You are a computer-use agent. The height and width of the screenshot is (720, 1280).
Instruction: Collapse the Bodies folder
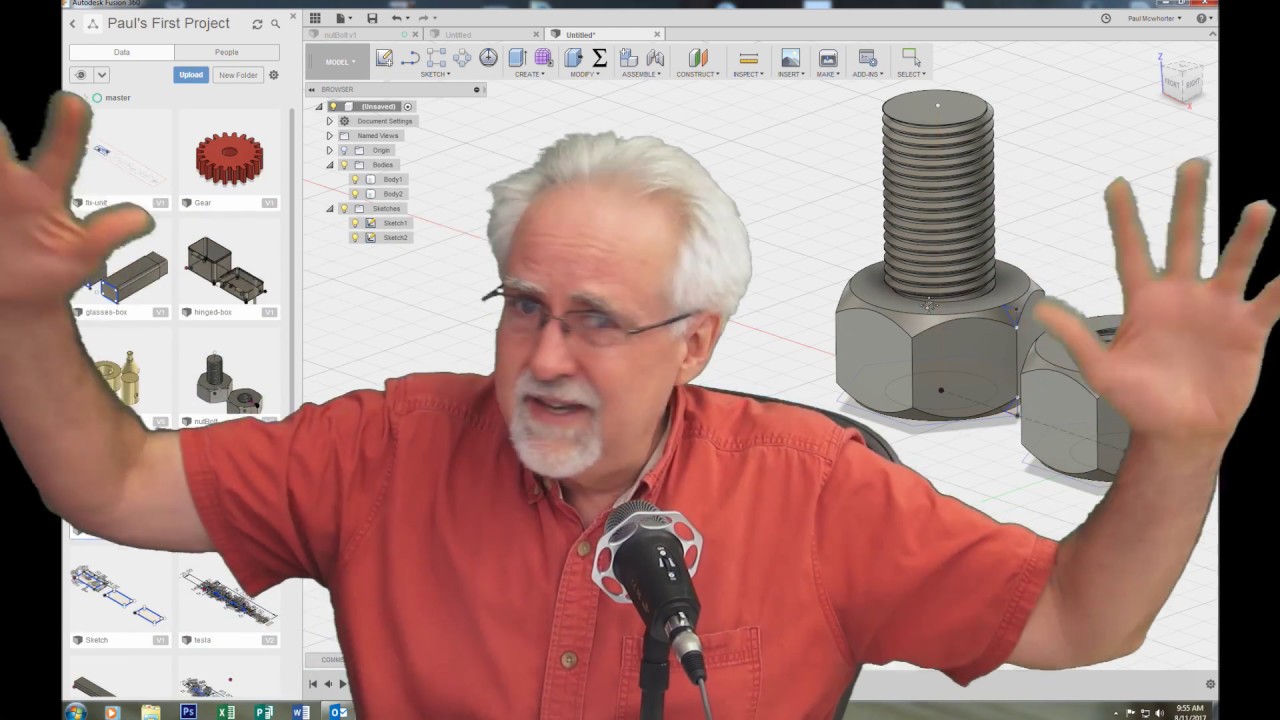[x=329, y=164]
